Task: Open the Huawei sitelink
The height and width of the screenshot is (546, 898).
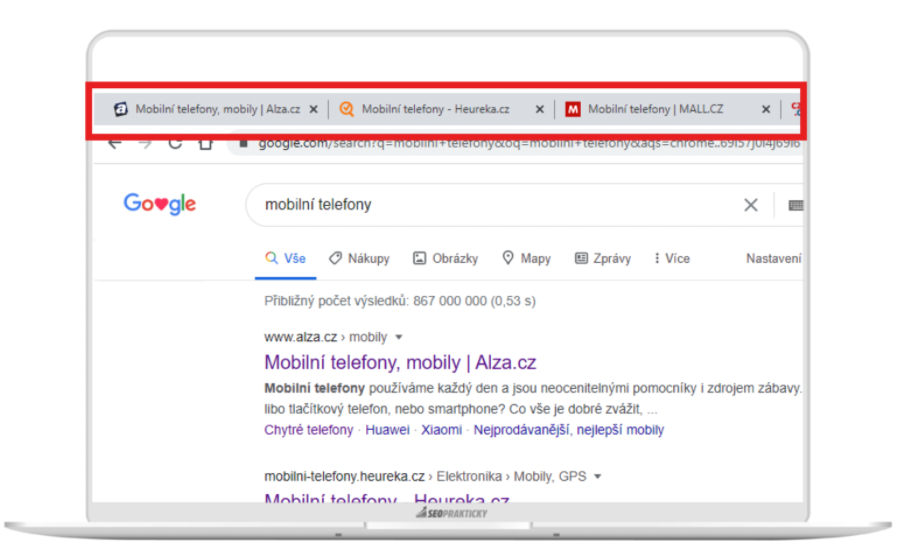Action: point(387,430)
